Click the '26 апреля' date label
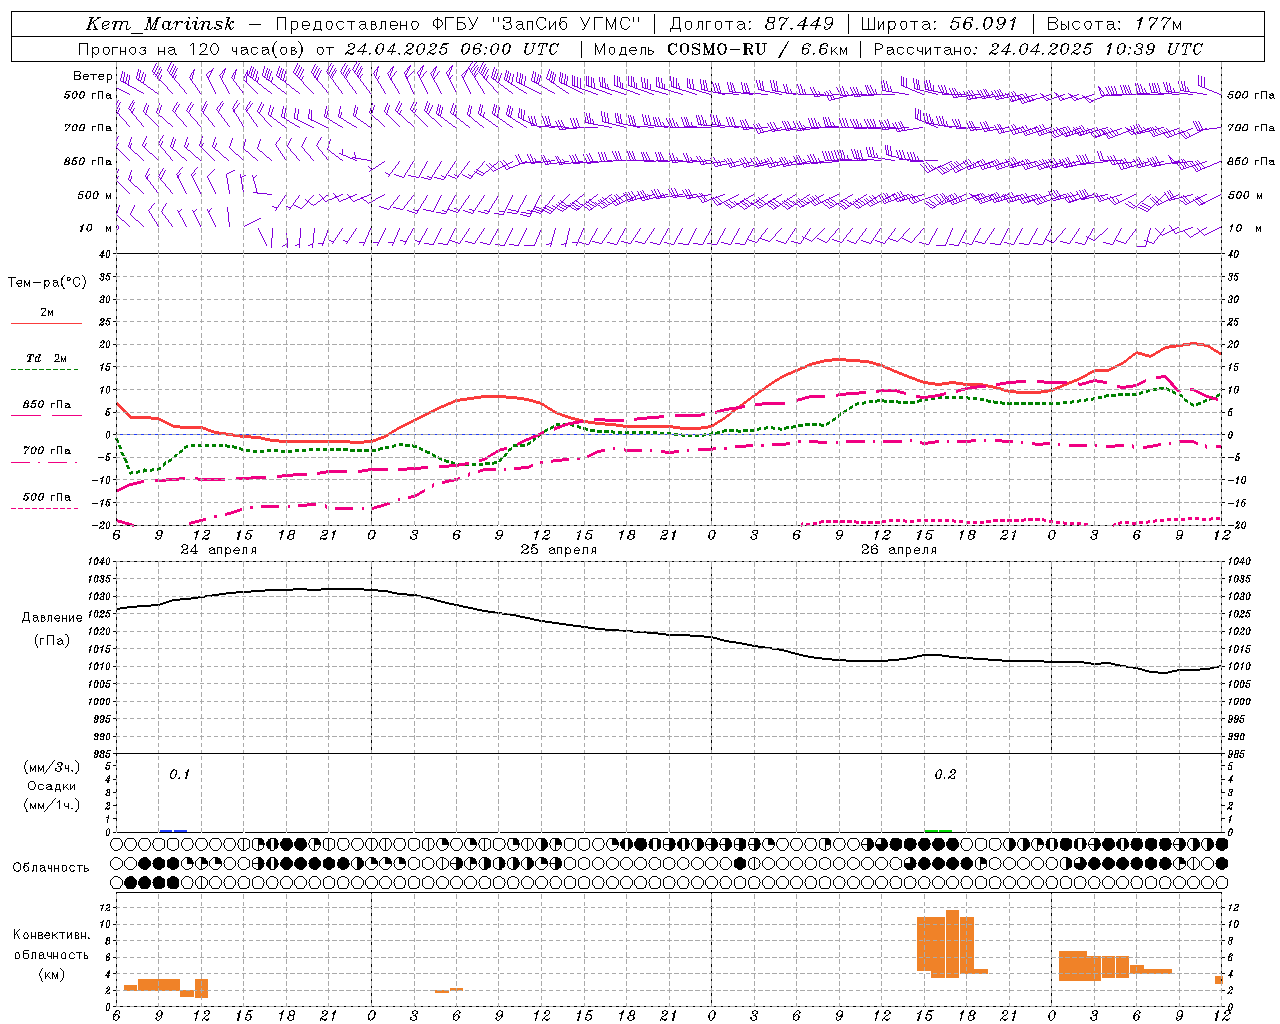Viewport: 1280px width, 1024px height. [899, 550]
